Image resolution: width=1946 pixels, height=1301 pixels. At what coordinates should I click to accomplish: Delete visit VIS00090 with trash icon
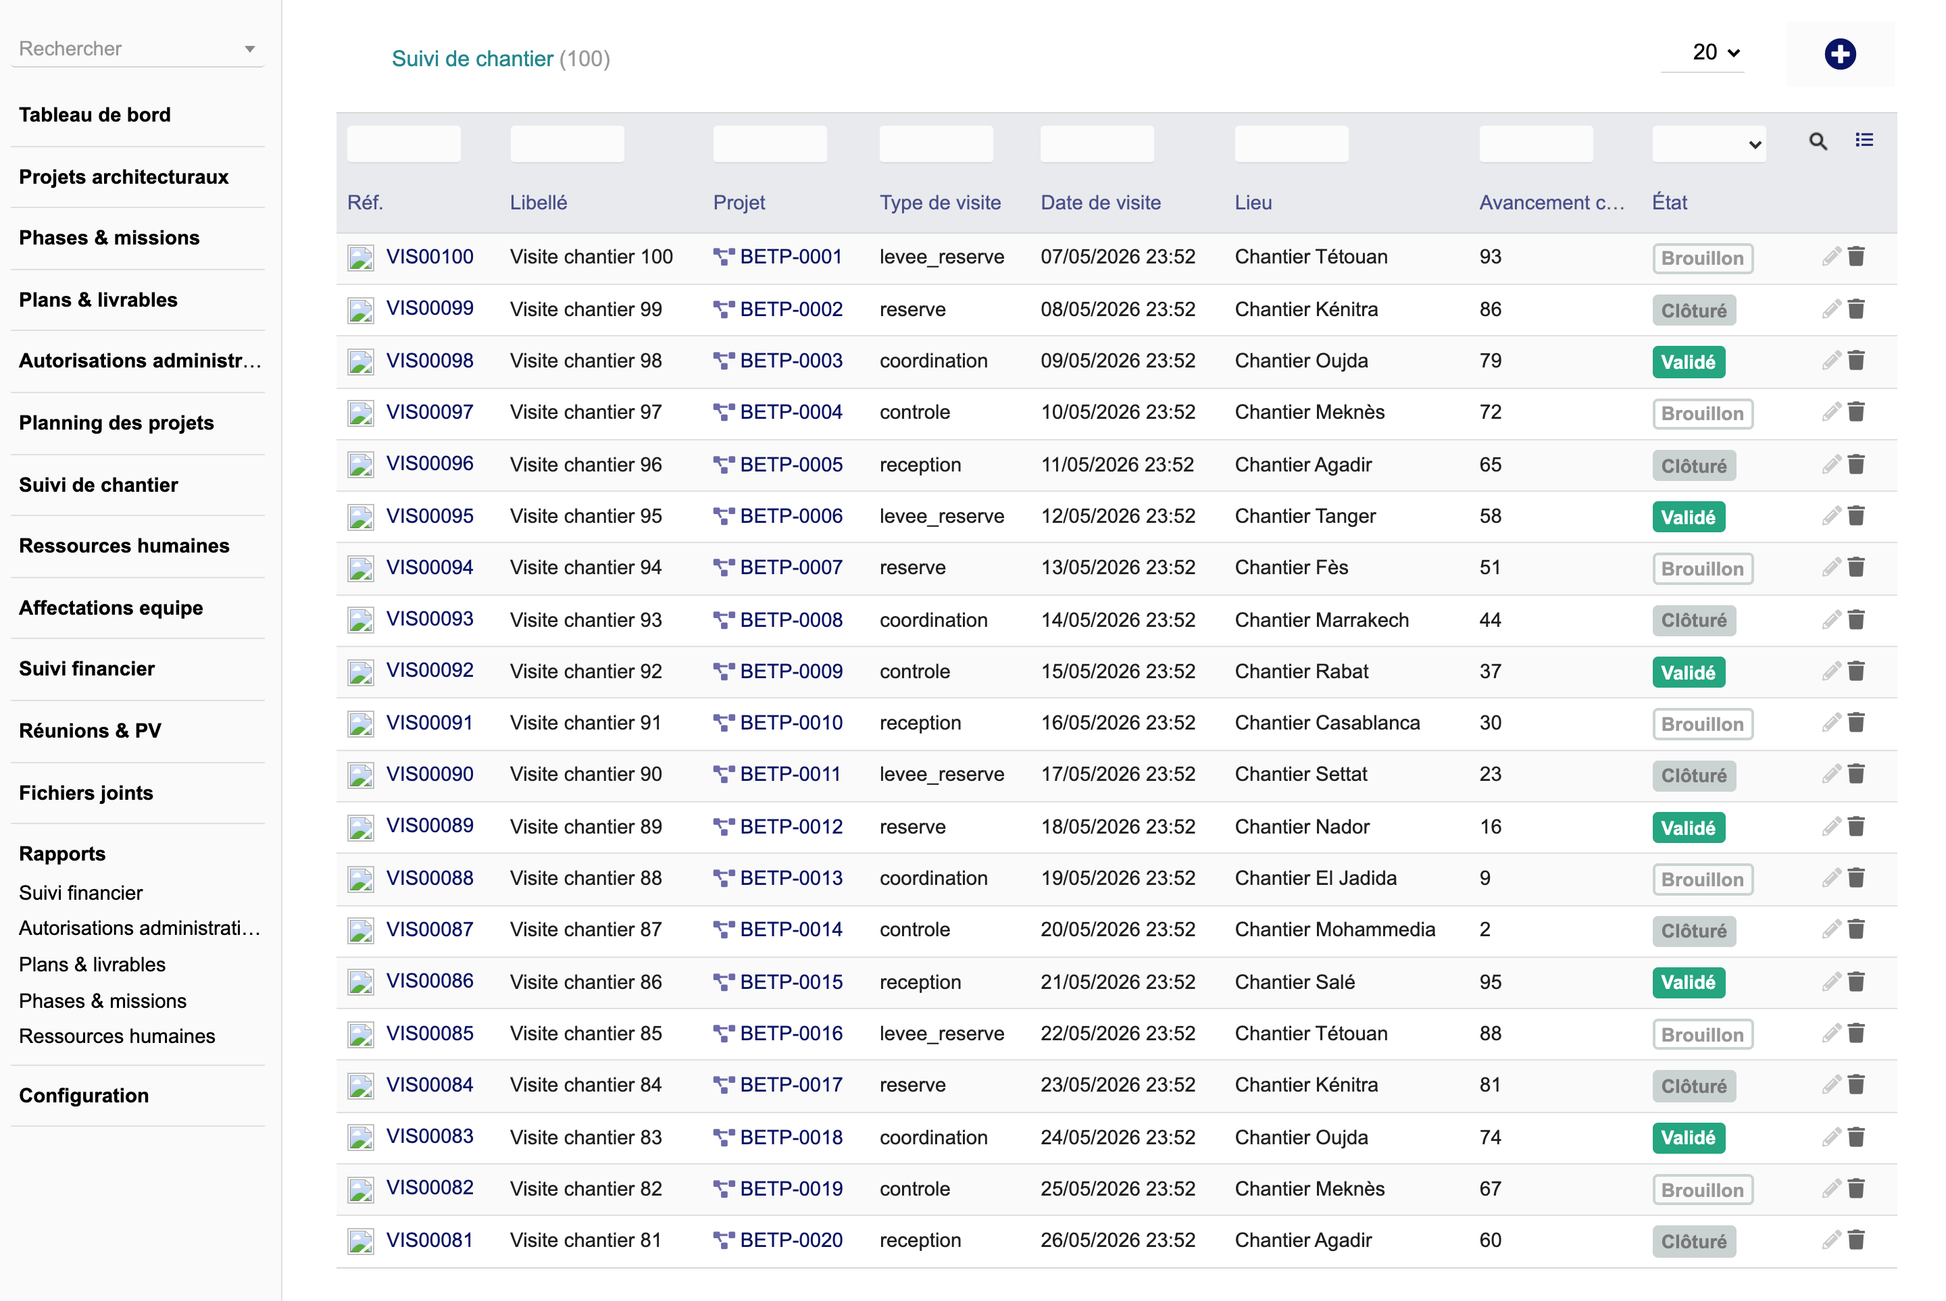coord(1856,774)
